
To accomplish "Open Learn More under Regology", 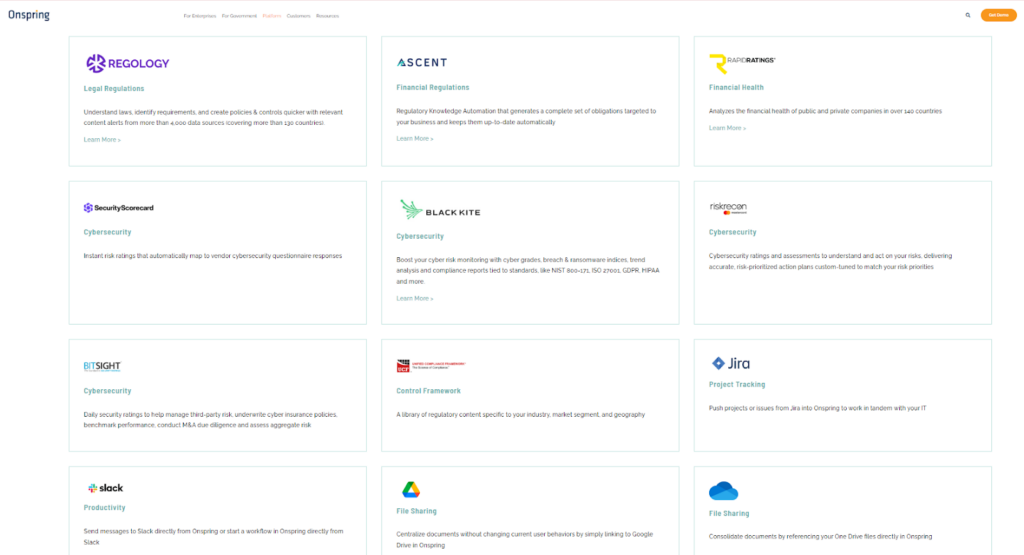I will (102, 140).
